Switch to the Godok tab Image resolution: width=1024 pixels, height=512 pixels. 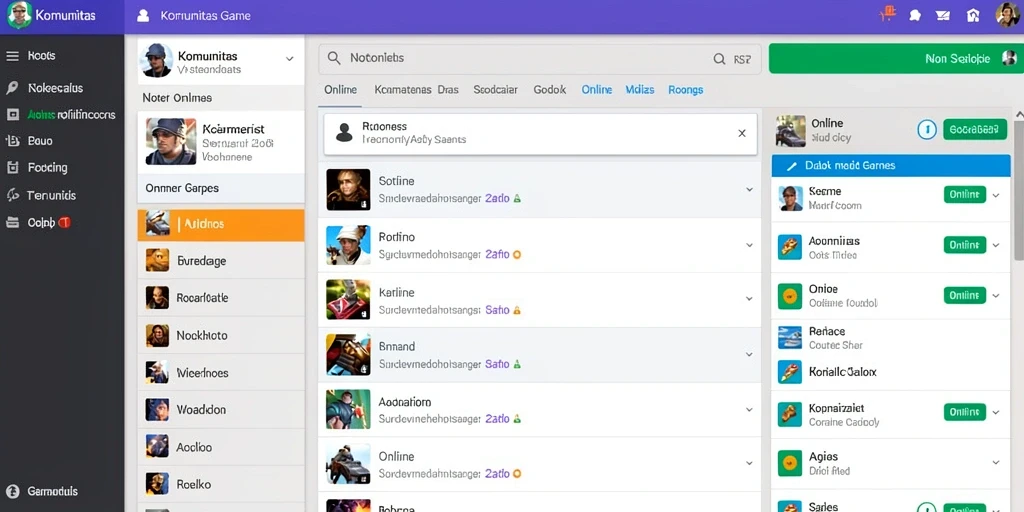click(x=549, y=89)
